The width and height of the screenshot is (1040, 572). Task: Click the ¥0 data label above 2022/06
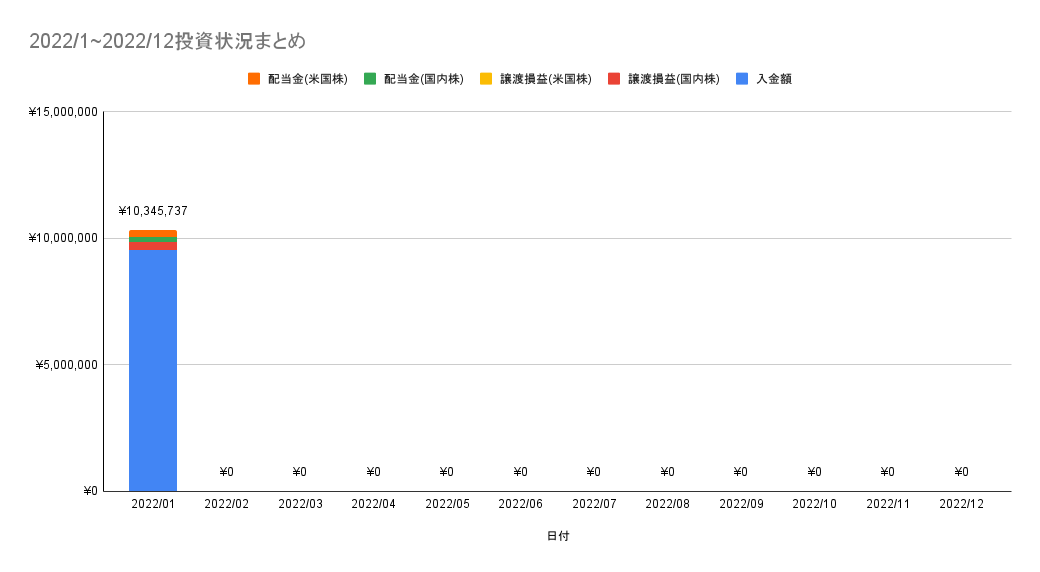(521, 472)
